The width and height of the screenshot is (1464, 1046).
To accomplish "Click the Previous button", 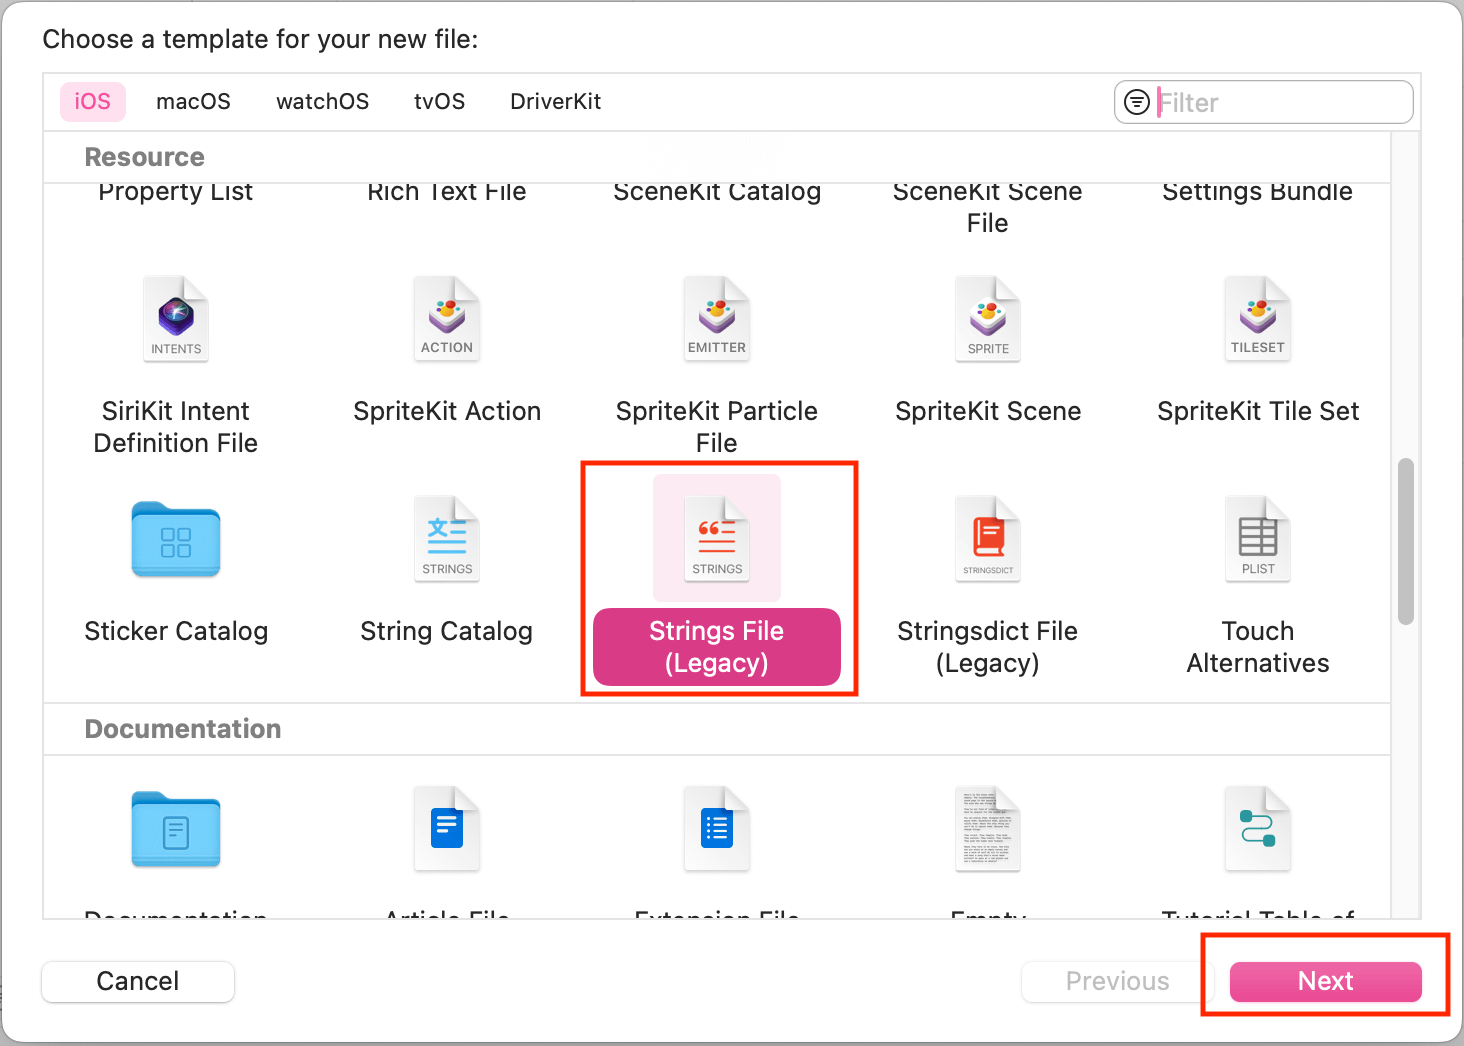I will 1117,981.
